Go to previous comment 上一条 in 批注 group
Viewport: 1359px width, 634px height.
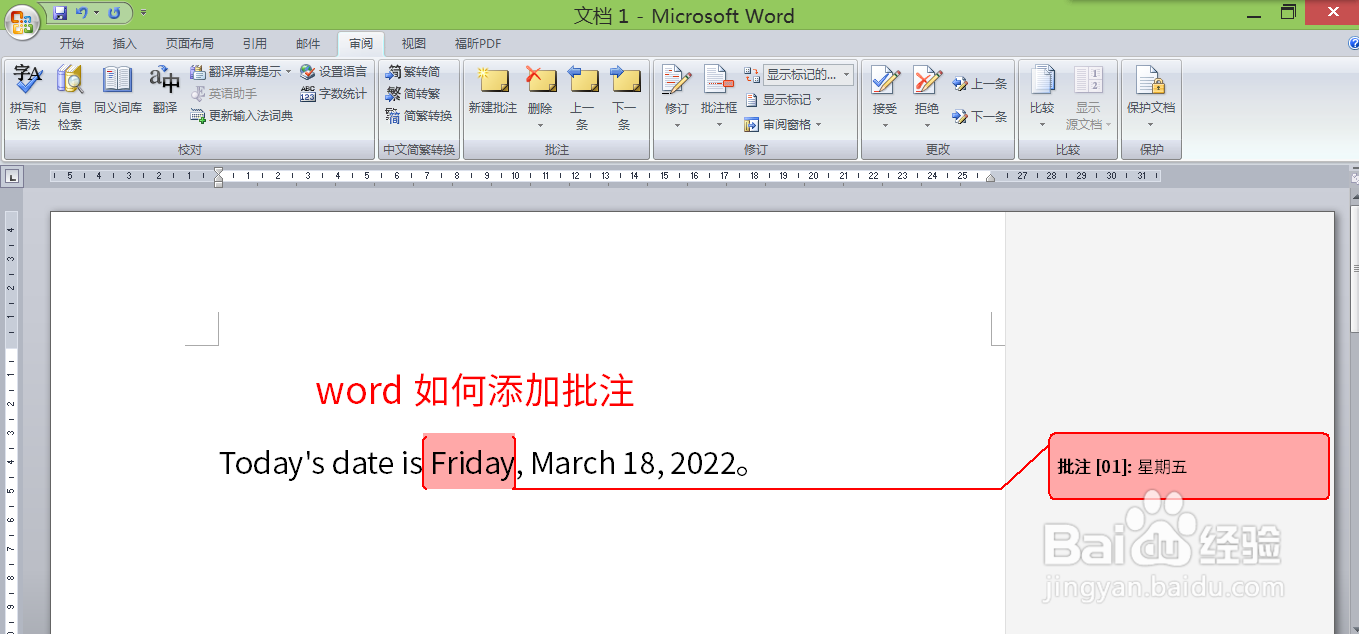pyautogui.click(x=582, y=98)
